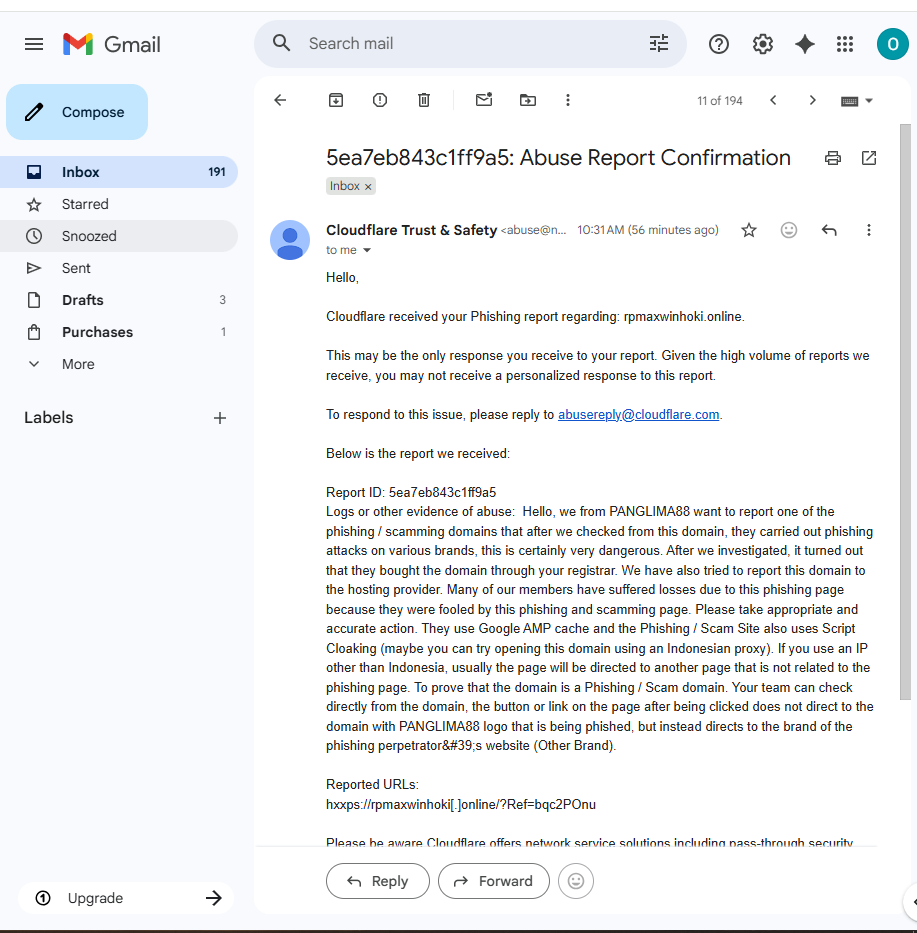
Task: Create a new label plus icon
Action: click(220, 418)
